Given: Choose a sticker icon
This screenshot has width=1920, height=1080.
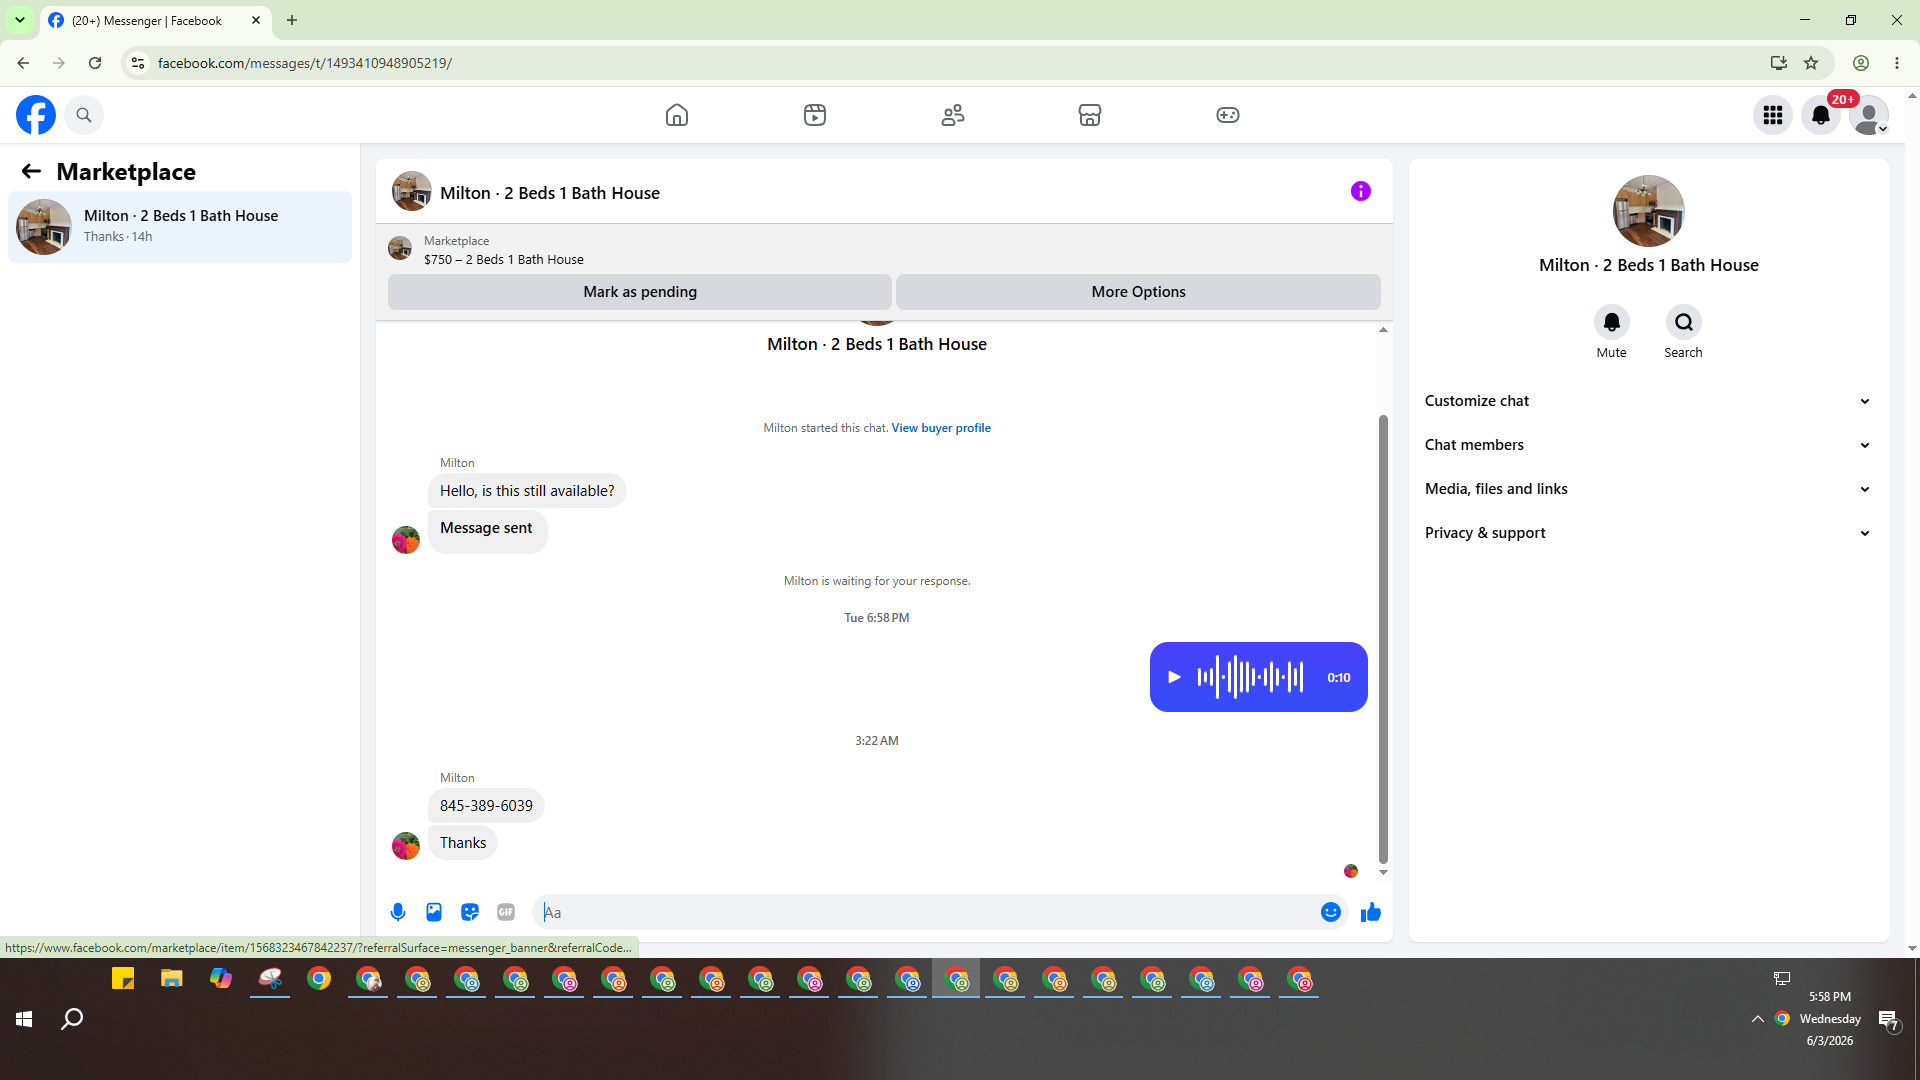Looking at the screenshot, I should point(470,912).
